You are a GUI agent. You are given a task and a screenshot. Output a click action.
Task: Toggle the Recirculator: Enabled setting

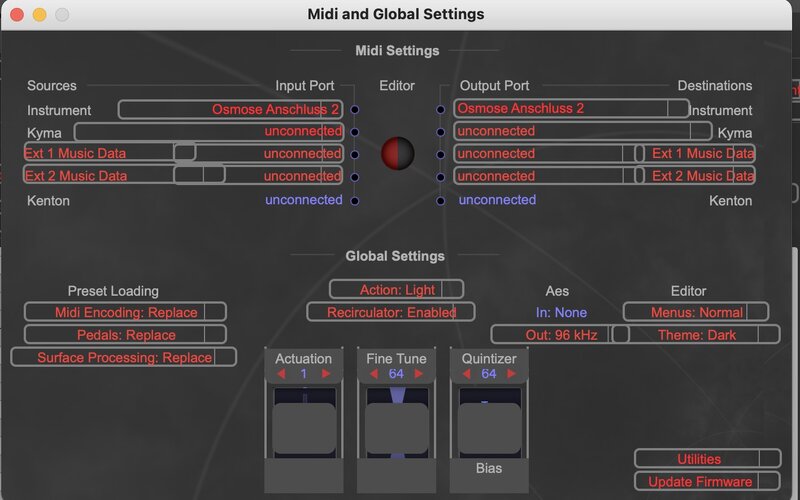pyautogui.click(x=391, y=312)
